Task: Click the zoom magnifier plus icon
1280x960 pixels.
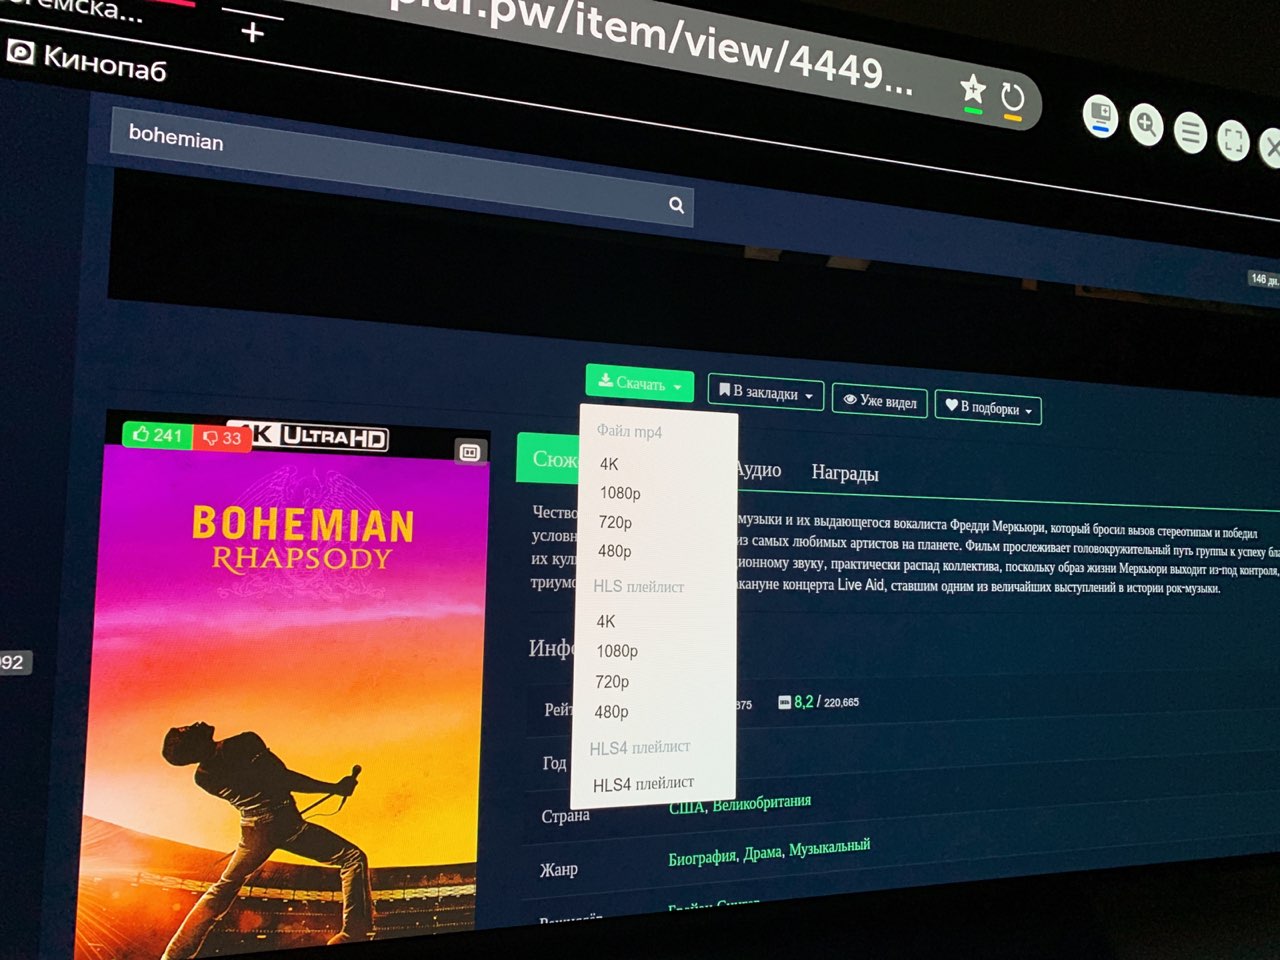Action: coord(1146,125)
